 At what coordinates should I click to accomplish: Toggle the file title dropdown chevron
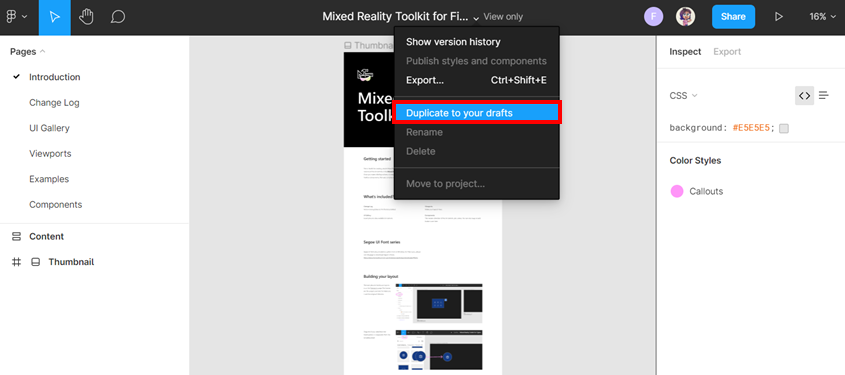coord(476,18)
